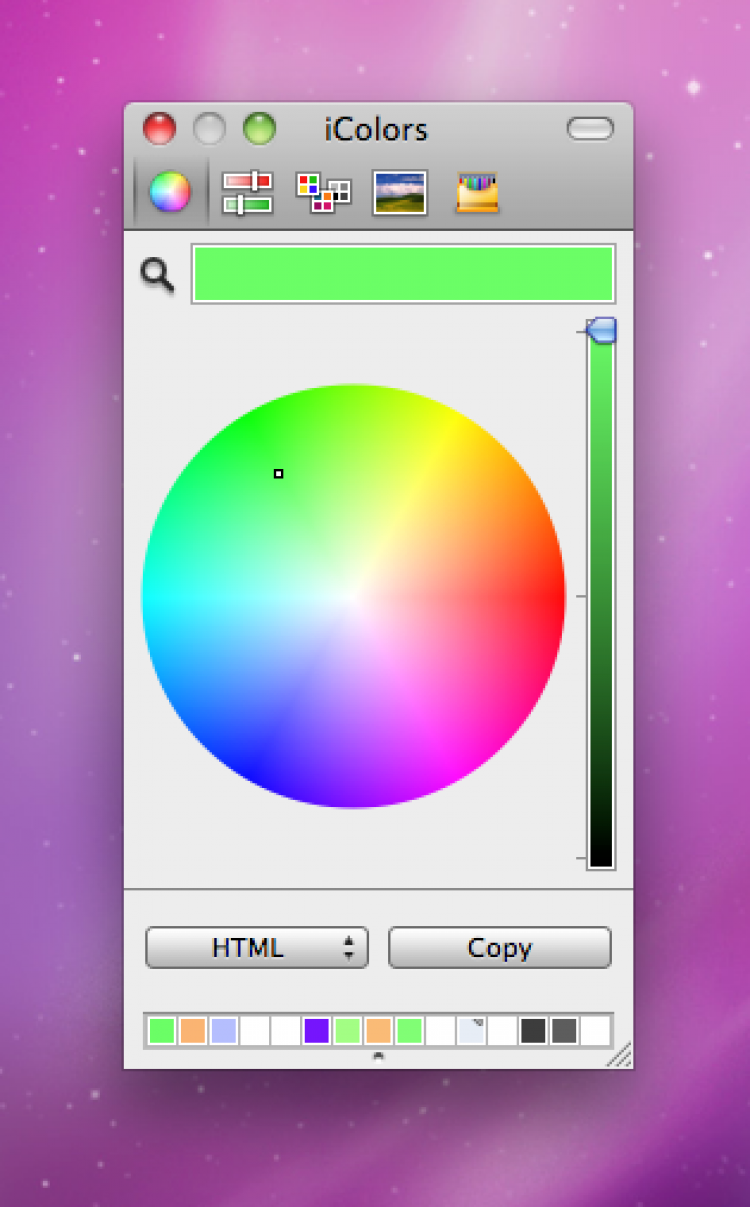Click the green zoom window button
The height and width of the screenshot is (1207, 750).
259,129
